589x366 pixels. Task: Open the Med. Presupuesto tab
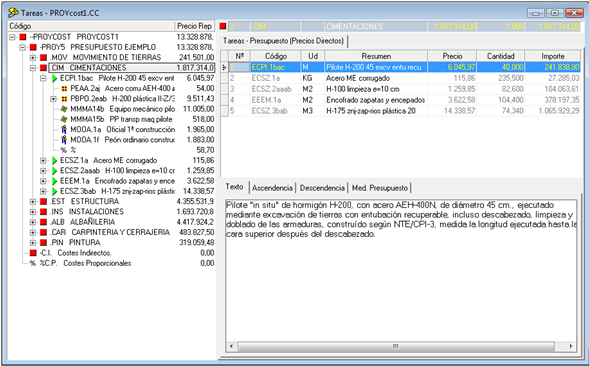[380, 188]
